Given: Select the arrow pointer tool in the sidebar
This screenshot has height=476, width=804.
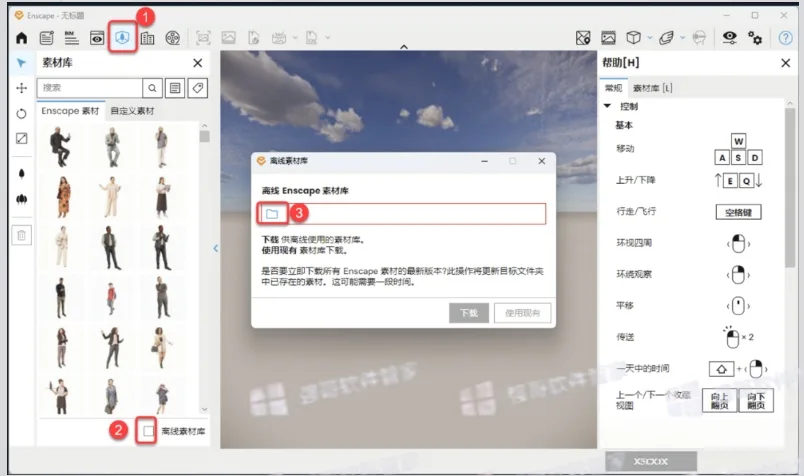Looking at the screenshot, I should (21, 63).
